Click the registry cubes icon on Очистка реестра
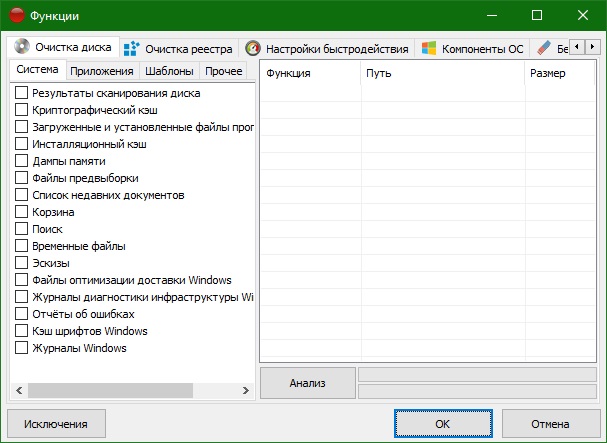Screen dimensions: 607x443 [x=131, y=48]
